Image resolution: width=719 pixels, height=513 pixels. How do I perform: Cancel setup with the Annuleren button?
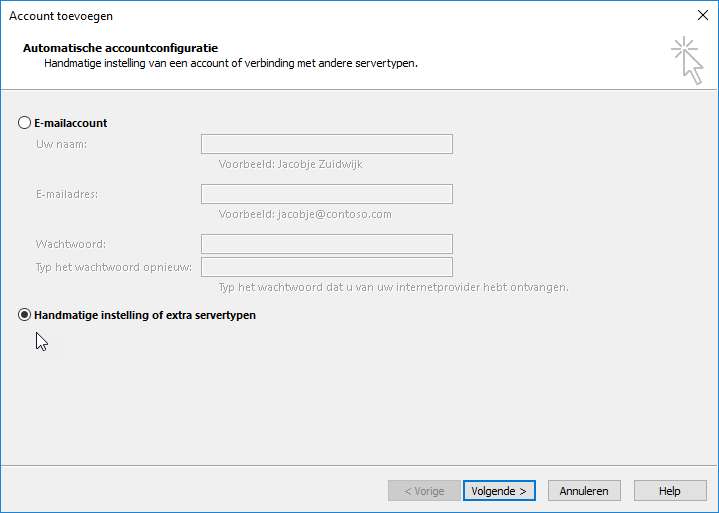click(584, 491)
